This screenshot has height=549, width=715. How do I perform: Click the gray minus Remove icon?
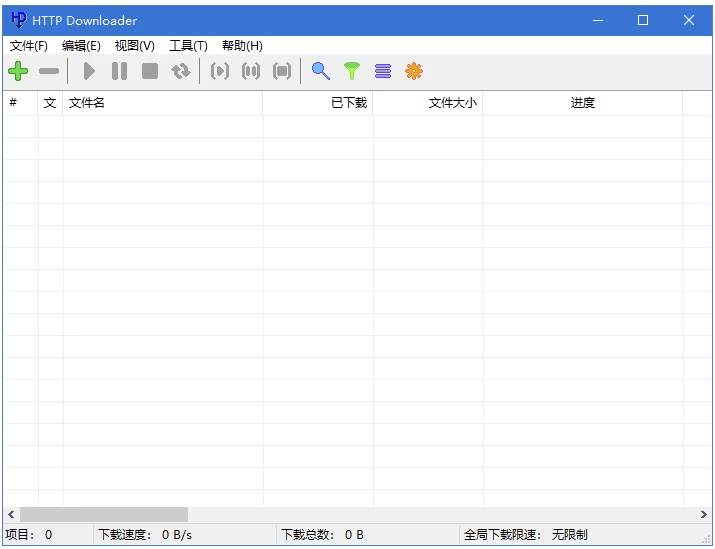tap(49, 71)
